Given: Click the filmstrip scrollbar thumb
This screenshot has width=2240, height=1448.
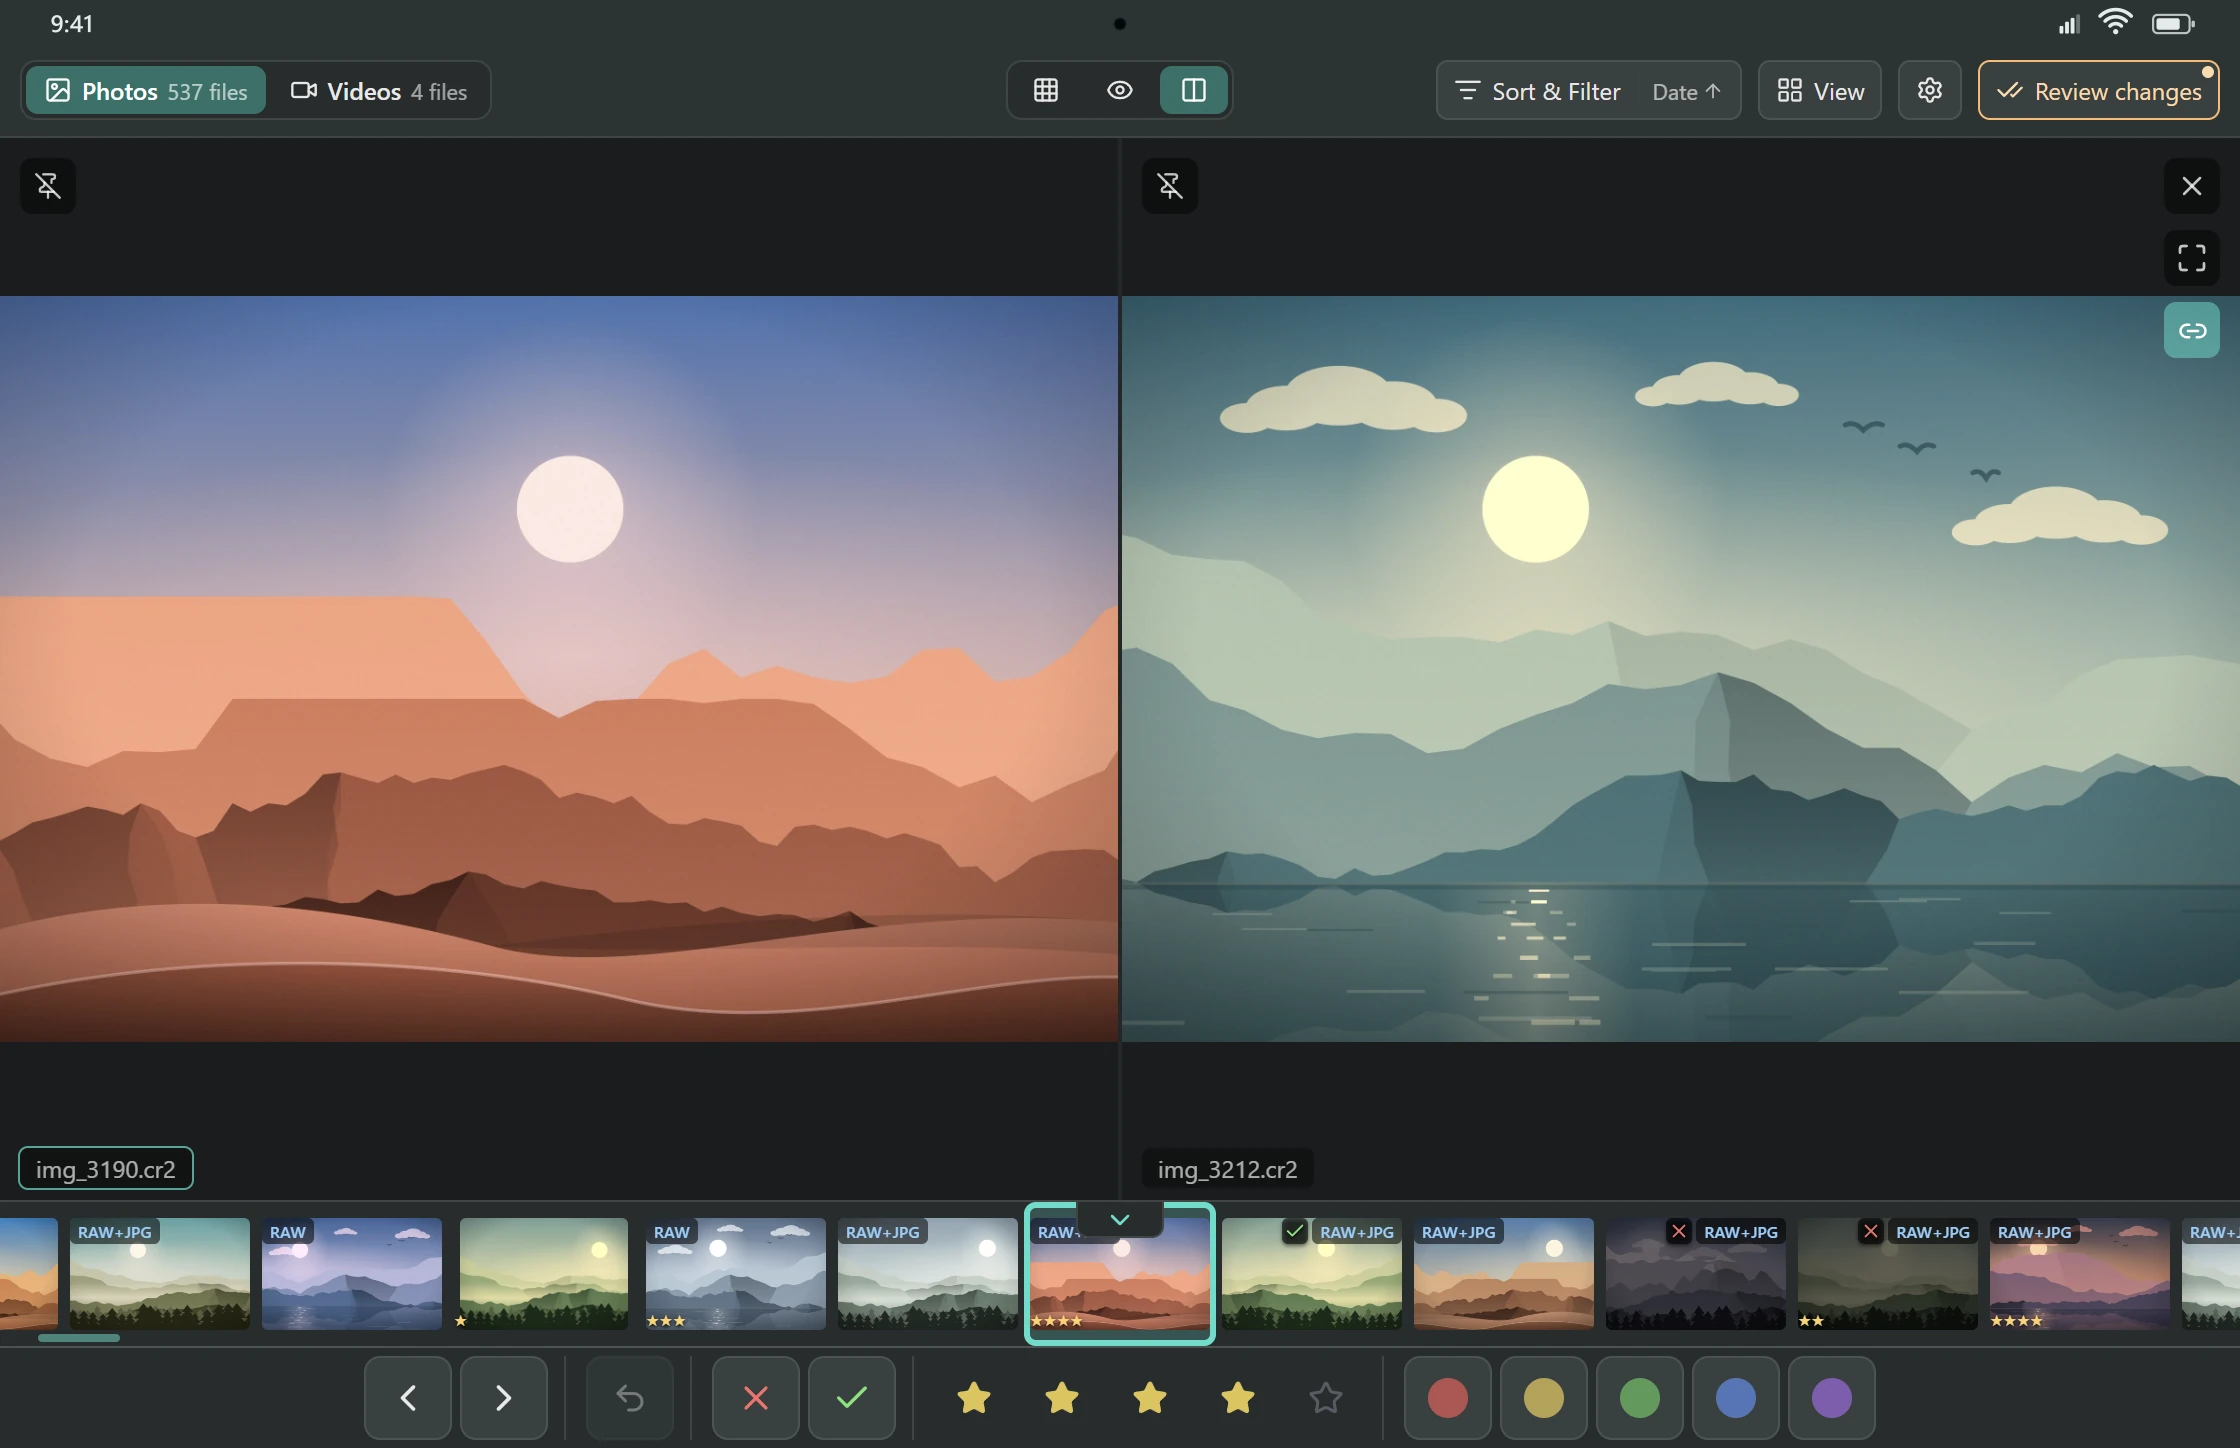Looking at the screenshot, I should pyautogui.click(x=79, y=1338).
